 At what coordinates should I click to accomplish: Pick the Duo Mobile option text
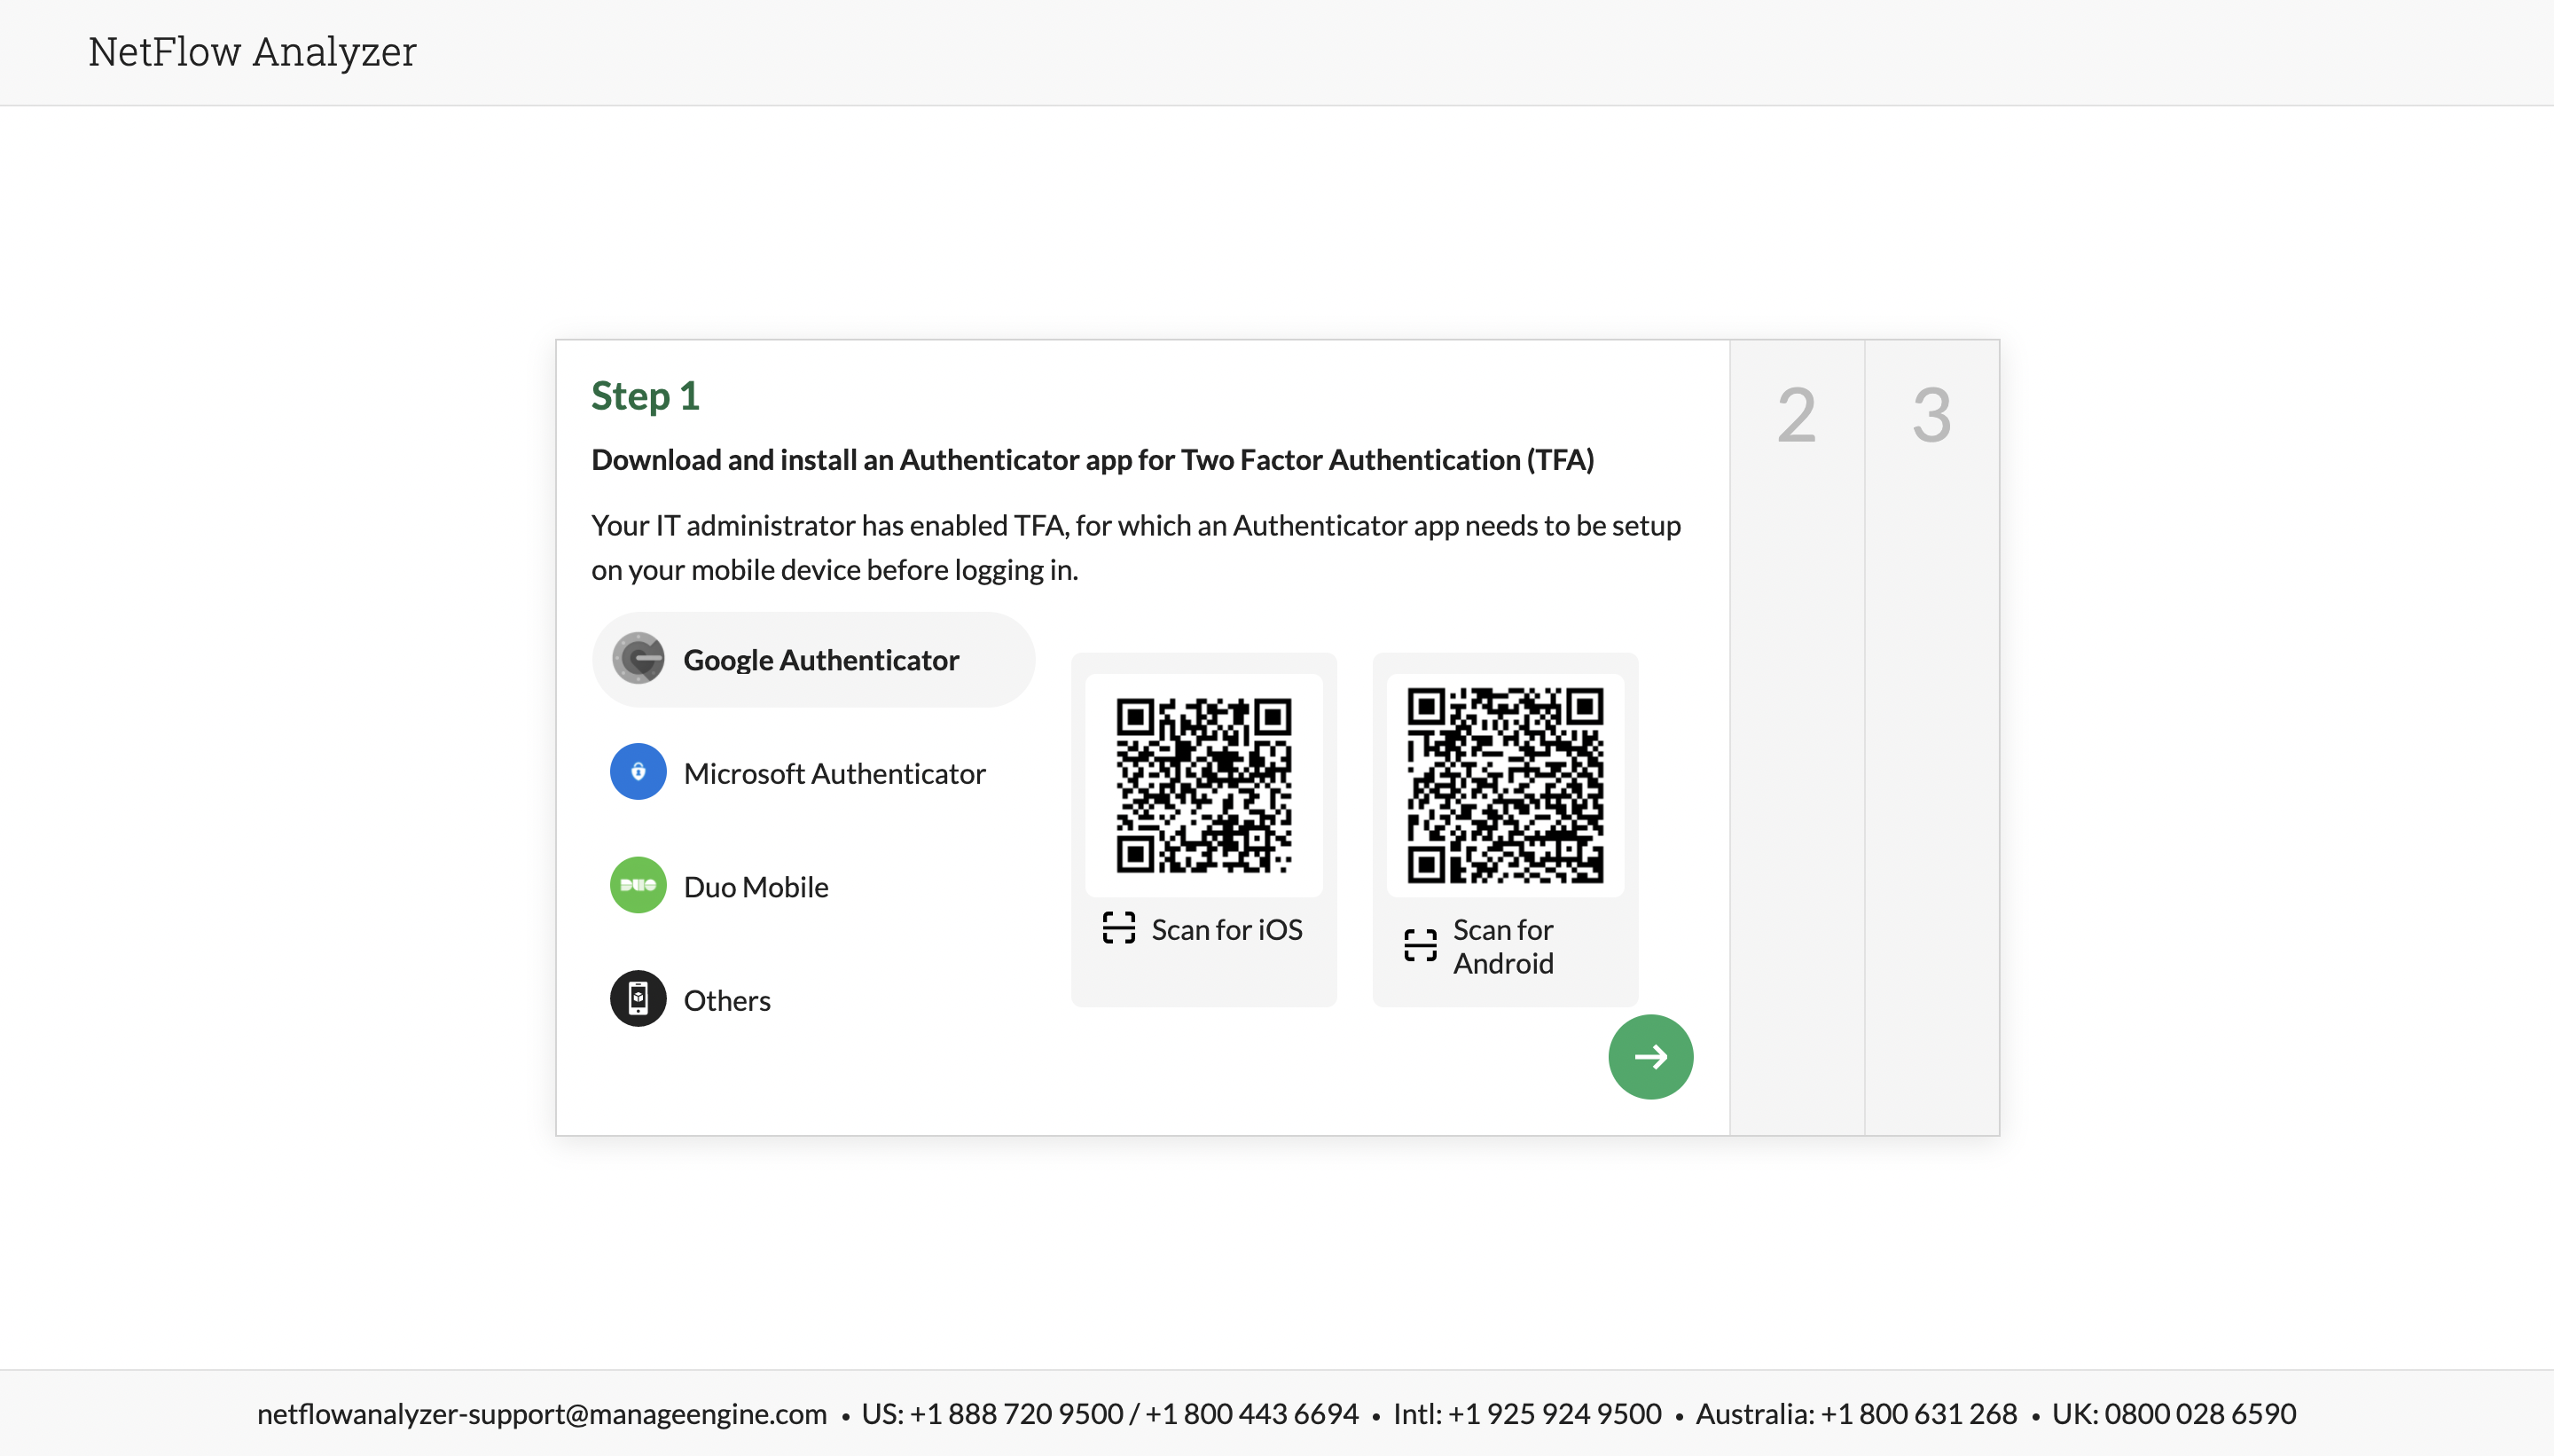756,887
